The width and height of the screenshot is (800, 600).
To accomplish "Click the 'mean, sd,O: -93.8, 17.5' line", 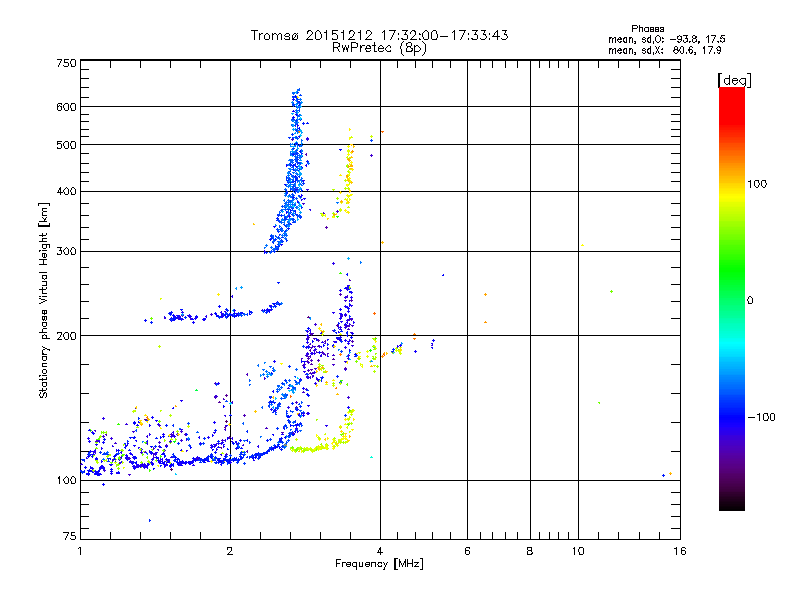I will point(666,39).
